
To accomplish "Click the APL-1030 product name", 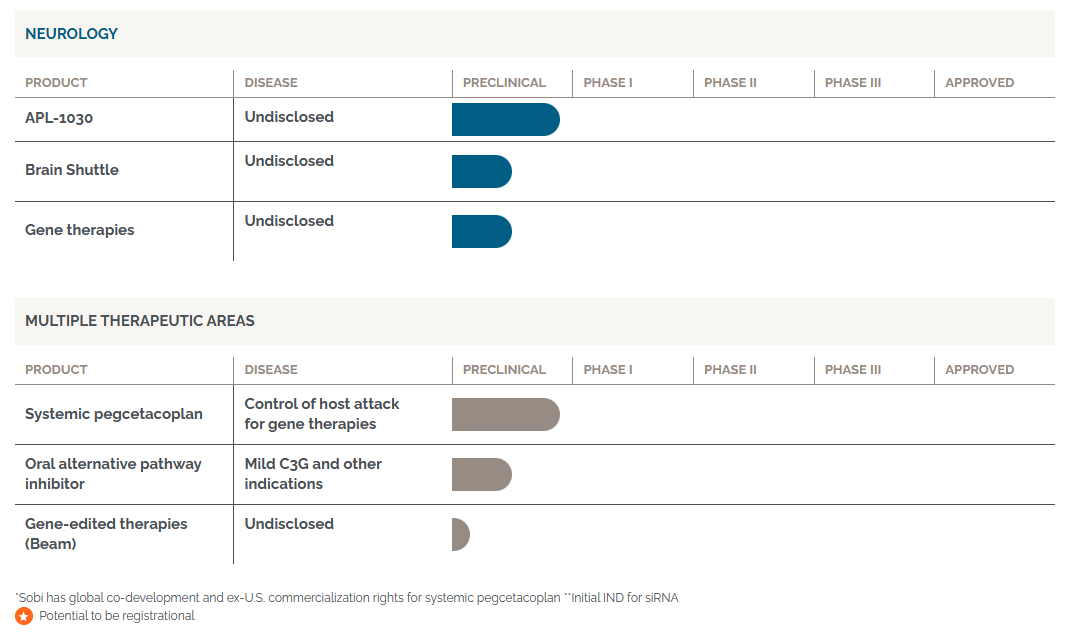I will click(x=59, y=118).
